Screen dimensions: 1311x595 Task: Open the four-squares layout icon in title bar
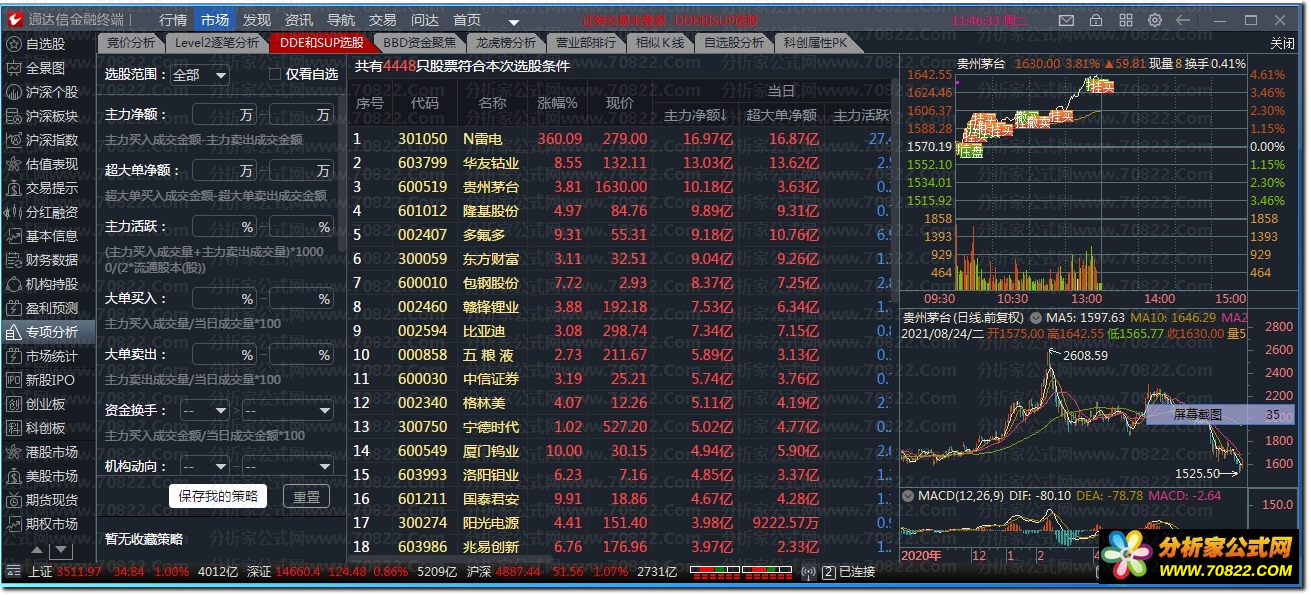(1127, 20)
